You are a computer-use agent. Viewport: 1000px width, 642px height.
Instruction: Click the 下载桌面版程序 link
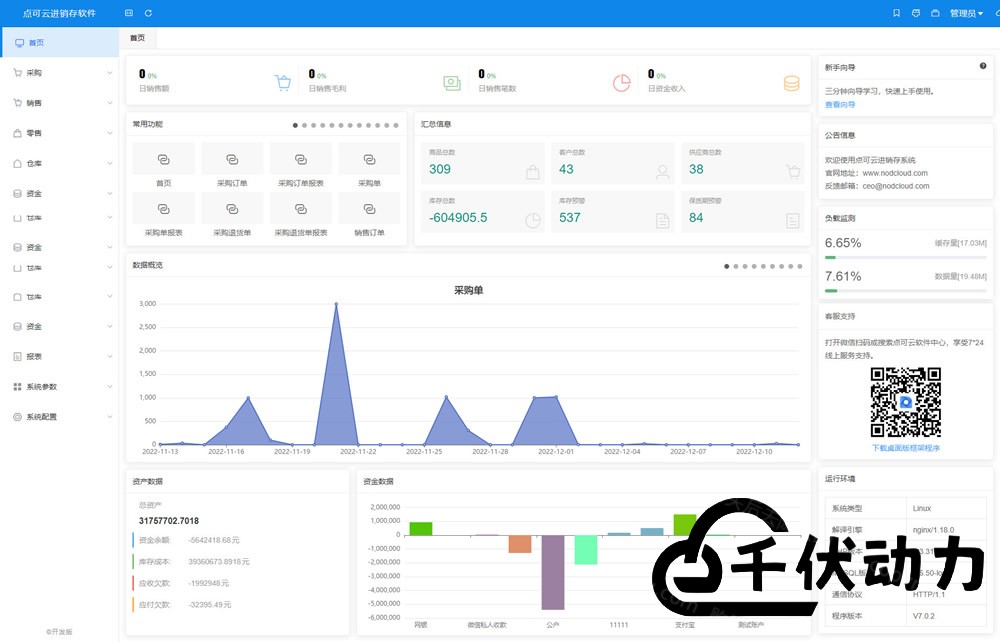[906, 448]
